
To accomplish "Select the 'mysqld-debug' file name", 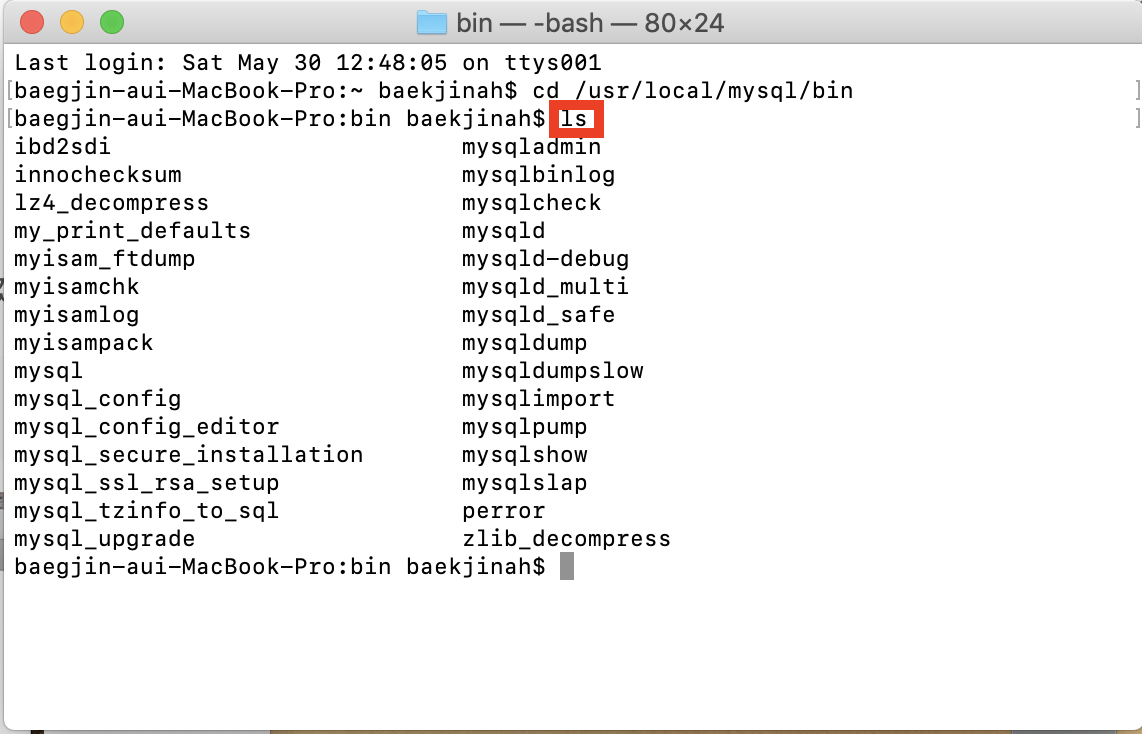I will point(546,259).
